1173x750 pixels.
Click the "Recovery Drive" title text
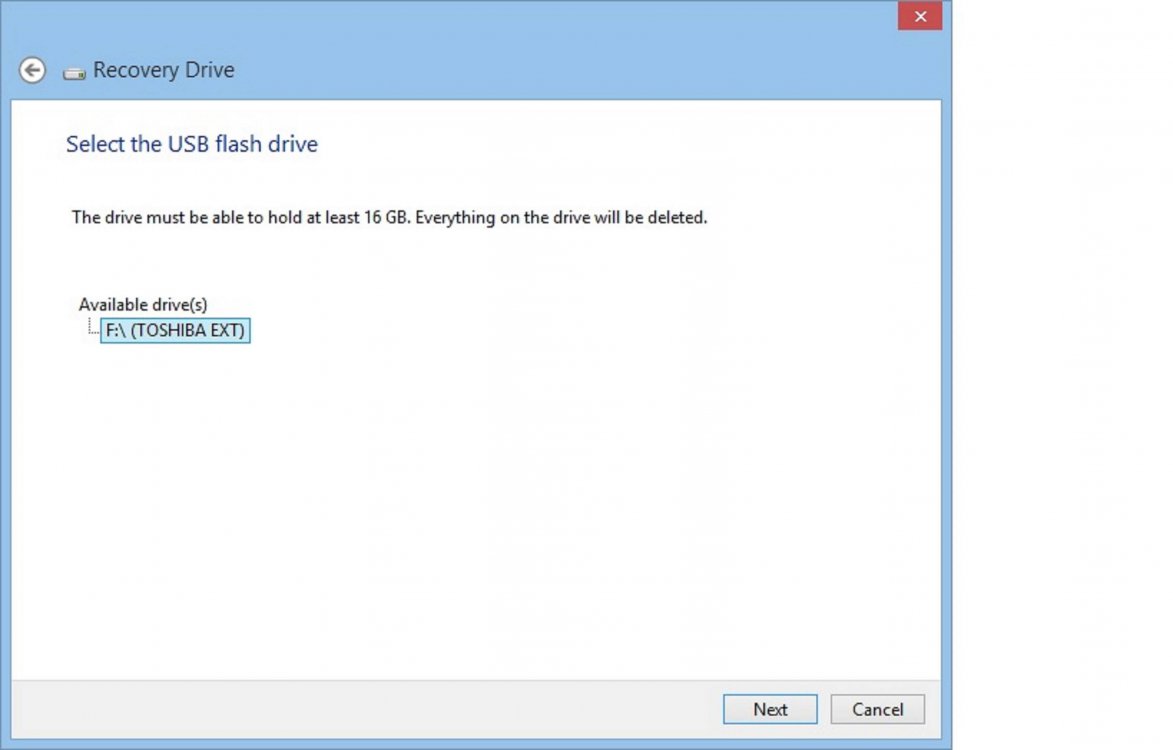[x=164, y=70]
